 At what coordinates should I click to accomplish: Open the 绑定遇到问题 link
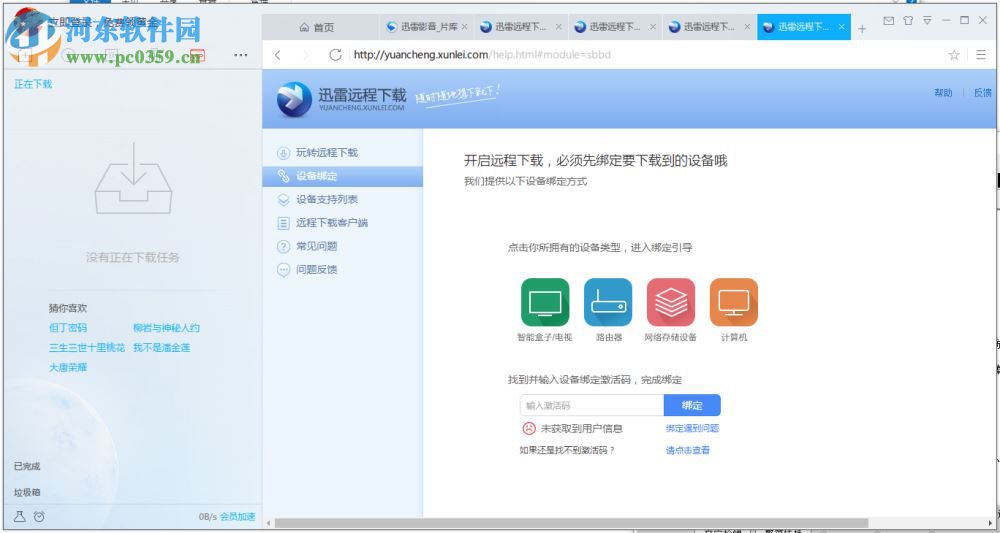pyautogui.click(x=692, y=428)
